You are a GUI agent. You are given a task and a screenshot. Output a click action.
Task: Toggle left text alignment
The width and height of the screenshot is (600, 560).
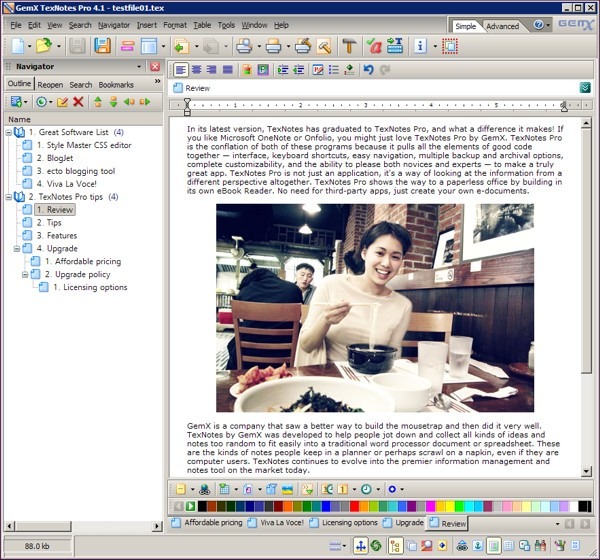tap(181, 70)
